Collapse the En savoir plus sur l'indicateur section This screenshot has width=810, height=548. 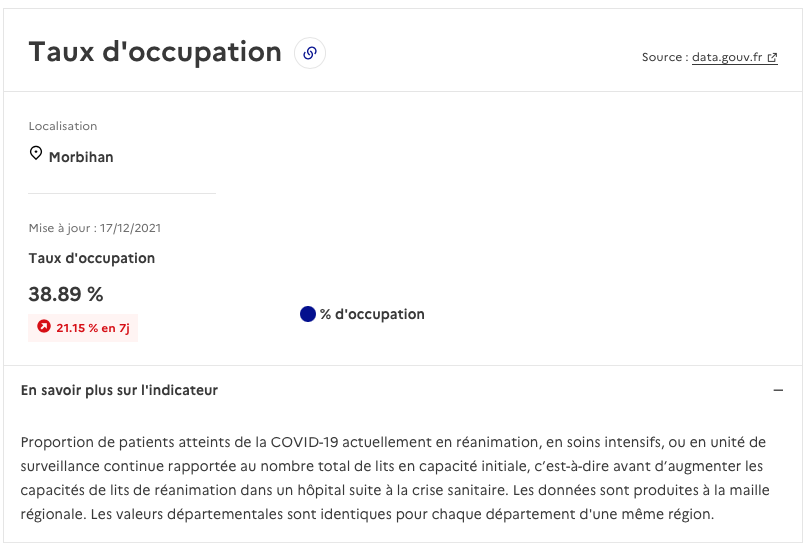pyautogui.click(x=403, y=390)
